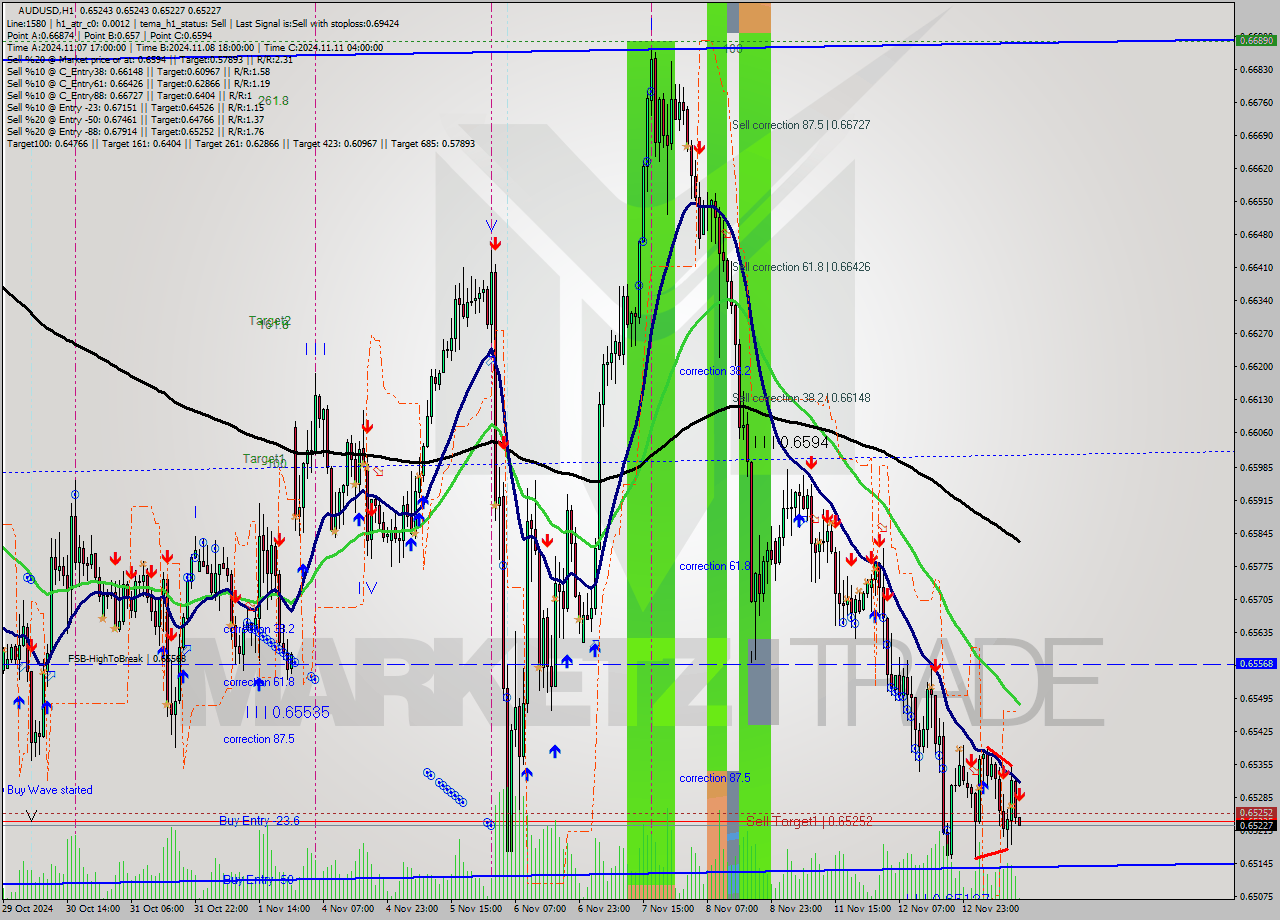Click the 0.66340 price axis label

click(x=1257, y=300)
